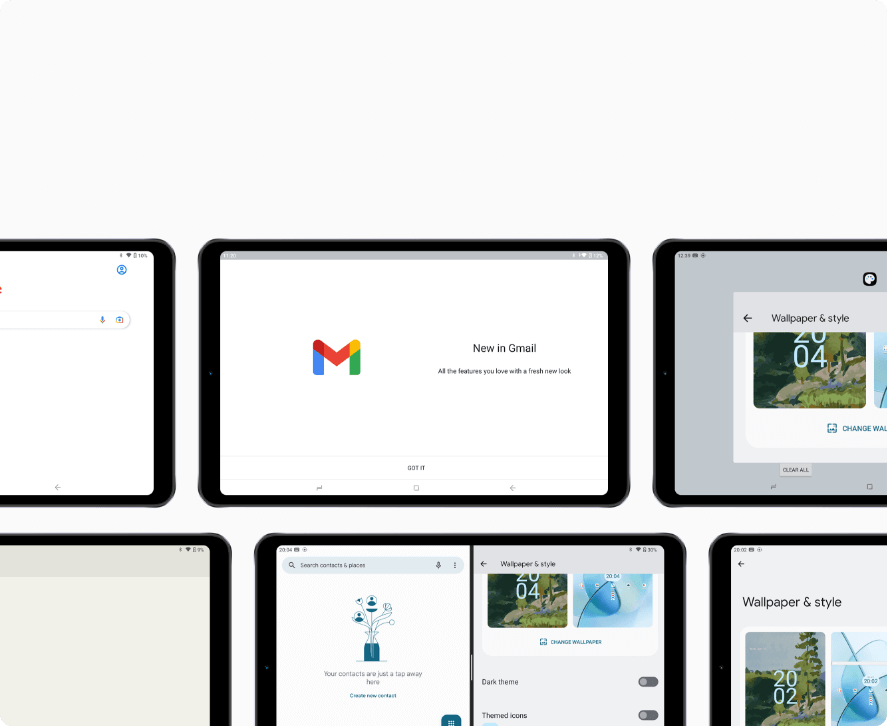
Task: Select the blue home preview on bottom-right tablet
Action: (x=859, y=679)
